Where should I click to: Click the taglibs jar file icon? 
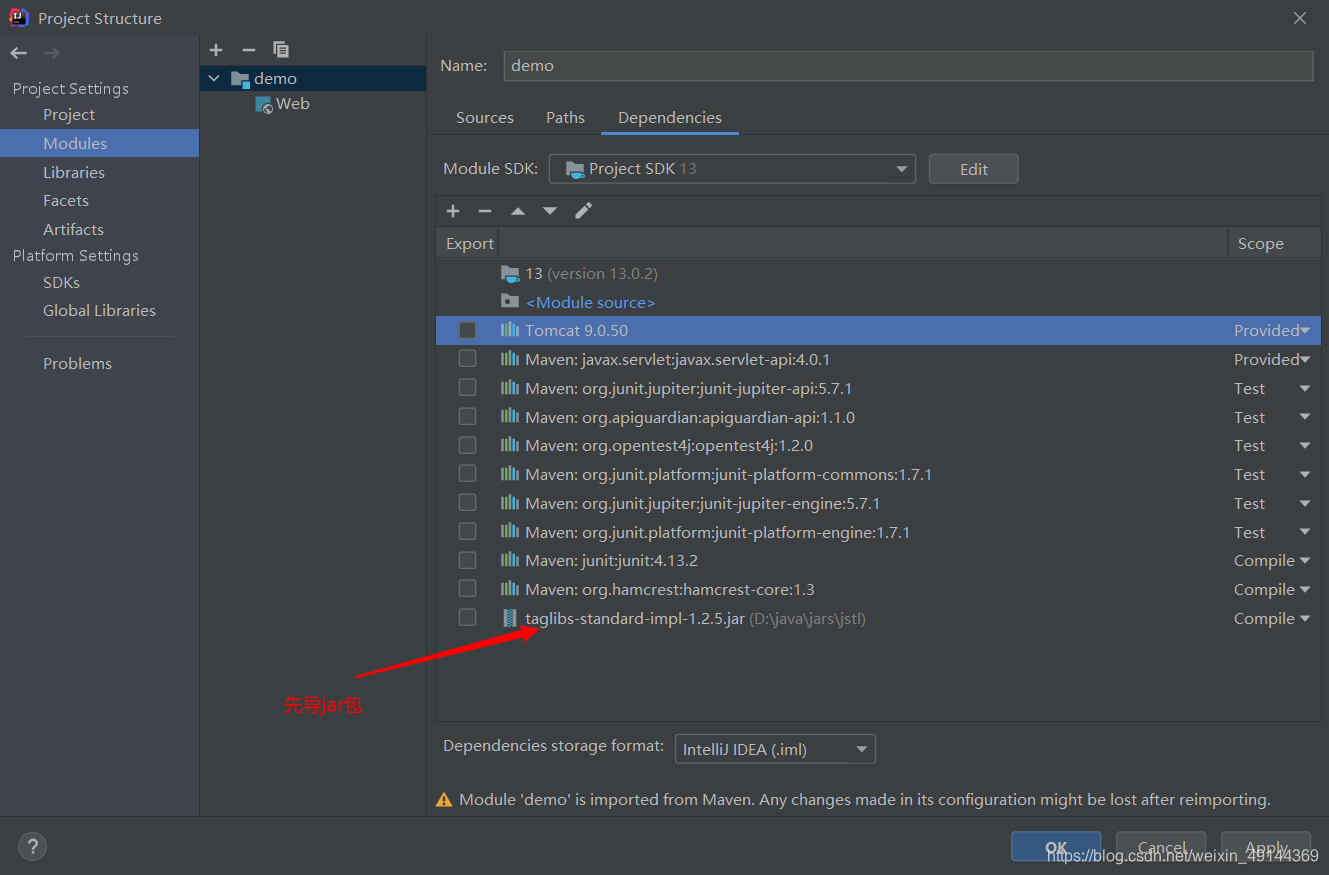(510, 618)
